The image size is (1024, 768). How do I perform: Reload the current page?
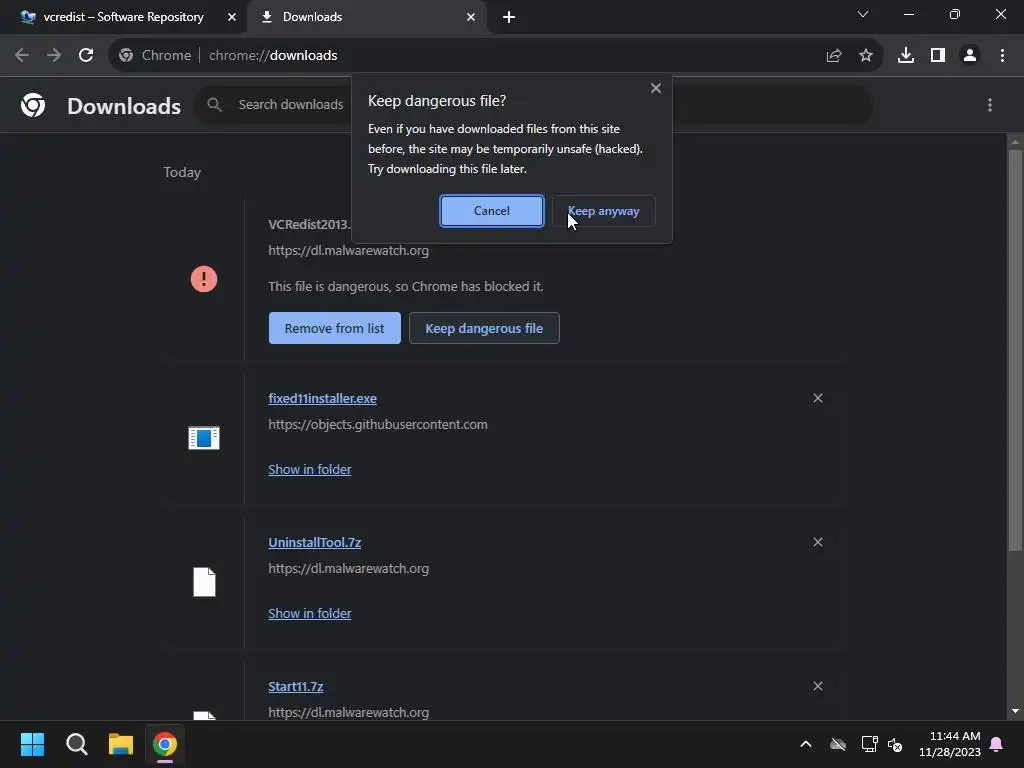pos(86,56)
